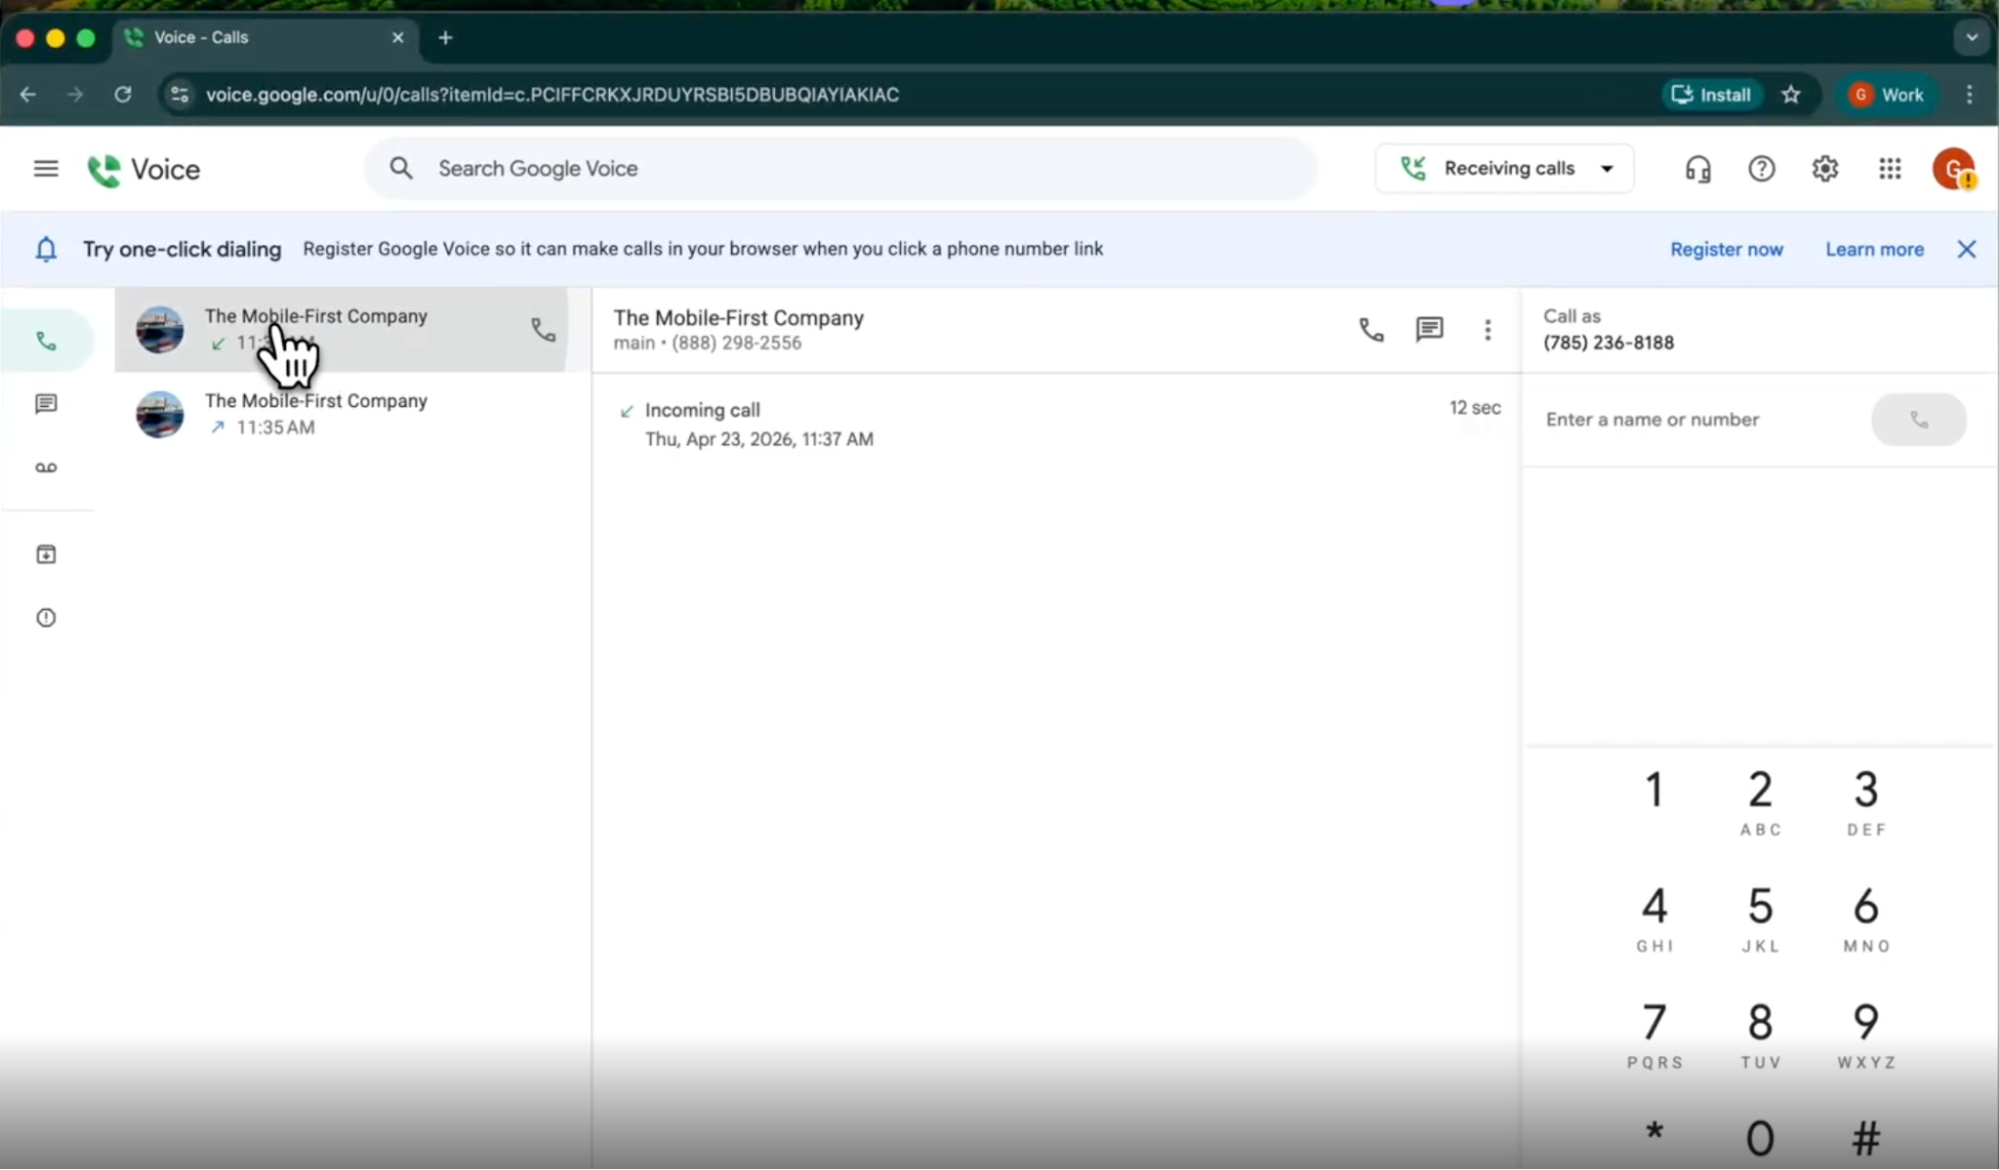Viewport: 1999px width, 1170px height.
Task: Bookmark this page with star icon
Action: point(1791,95)
